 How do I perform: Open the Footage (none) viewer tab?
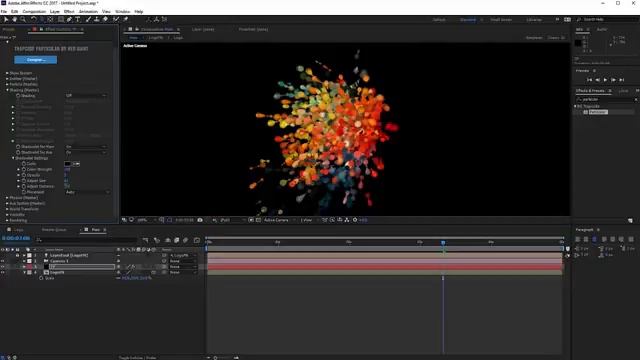click(253, 29)
